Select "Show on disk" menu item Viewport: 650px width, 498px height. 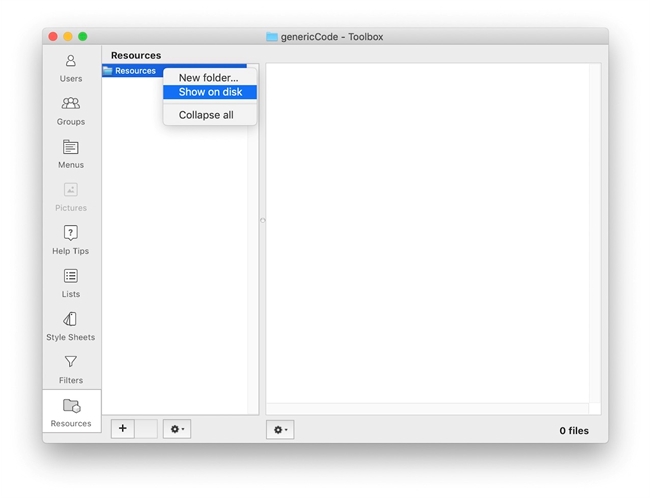coord(209,92)
